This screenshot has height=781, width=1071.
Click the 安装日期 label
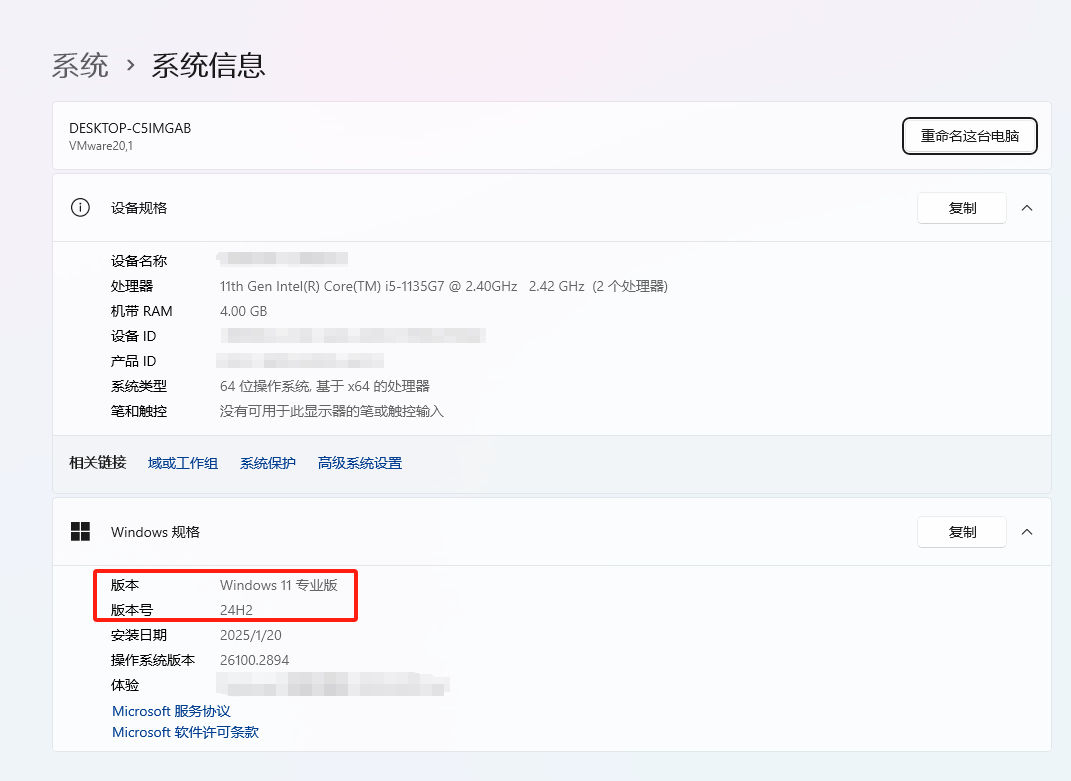pos(139,635)
